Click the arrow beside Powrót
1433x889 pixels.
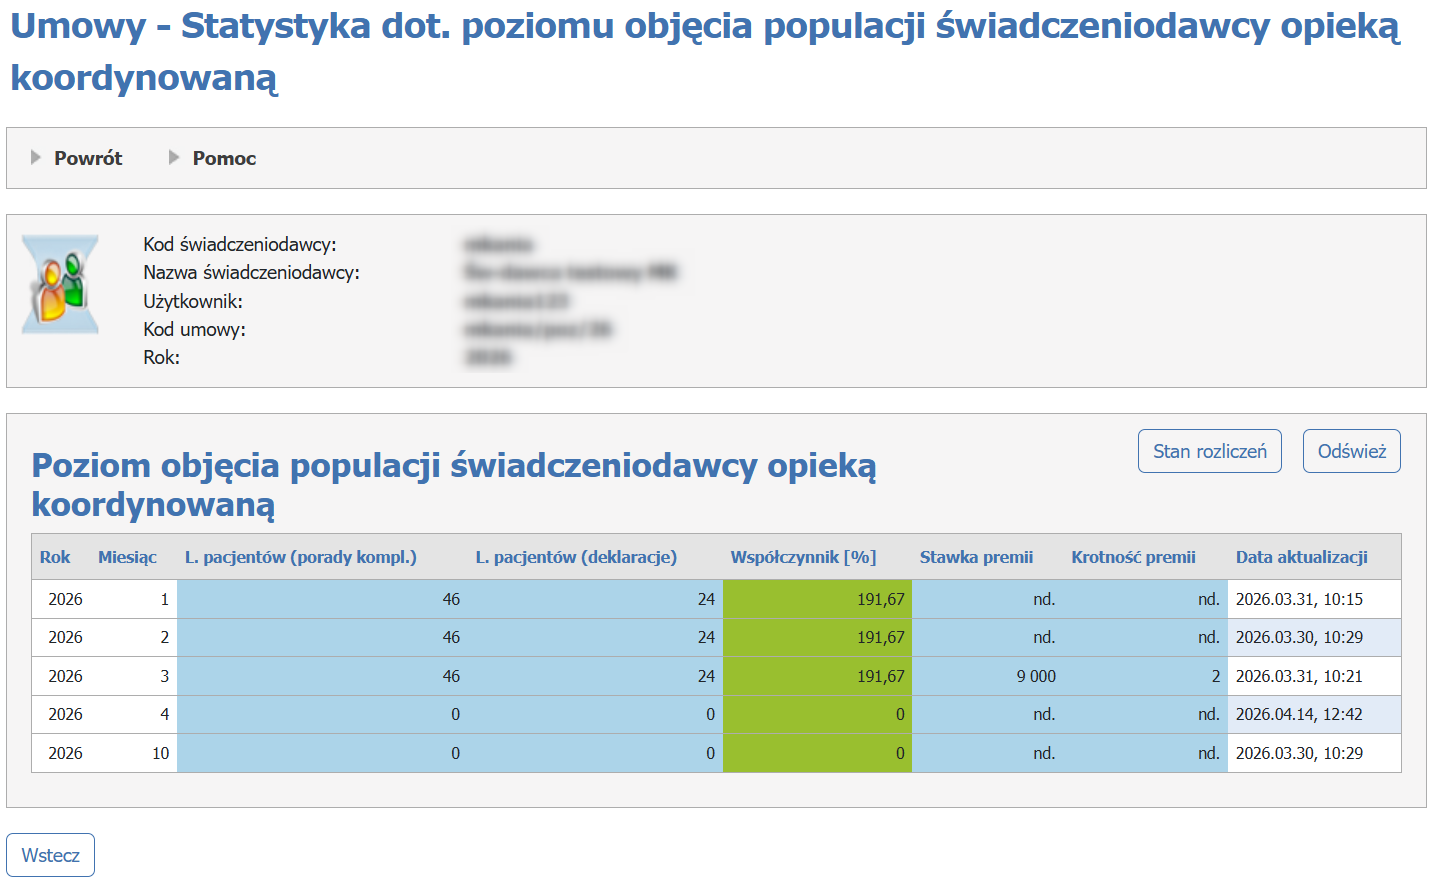(36, 158)
